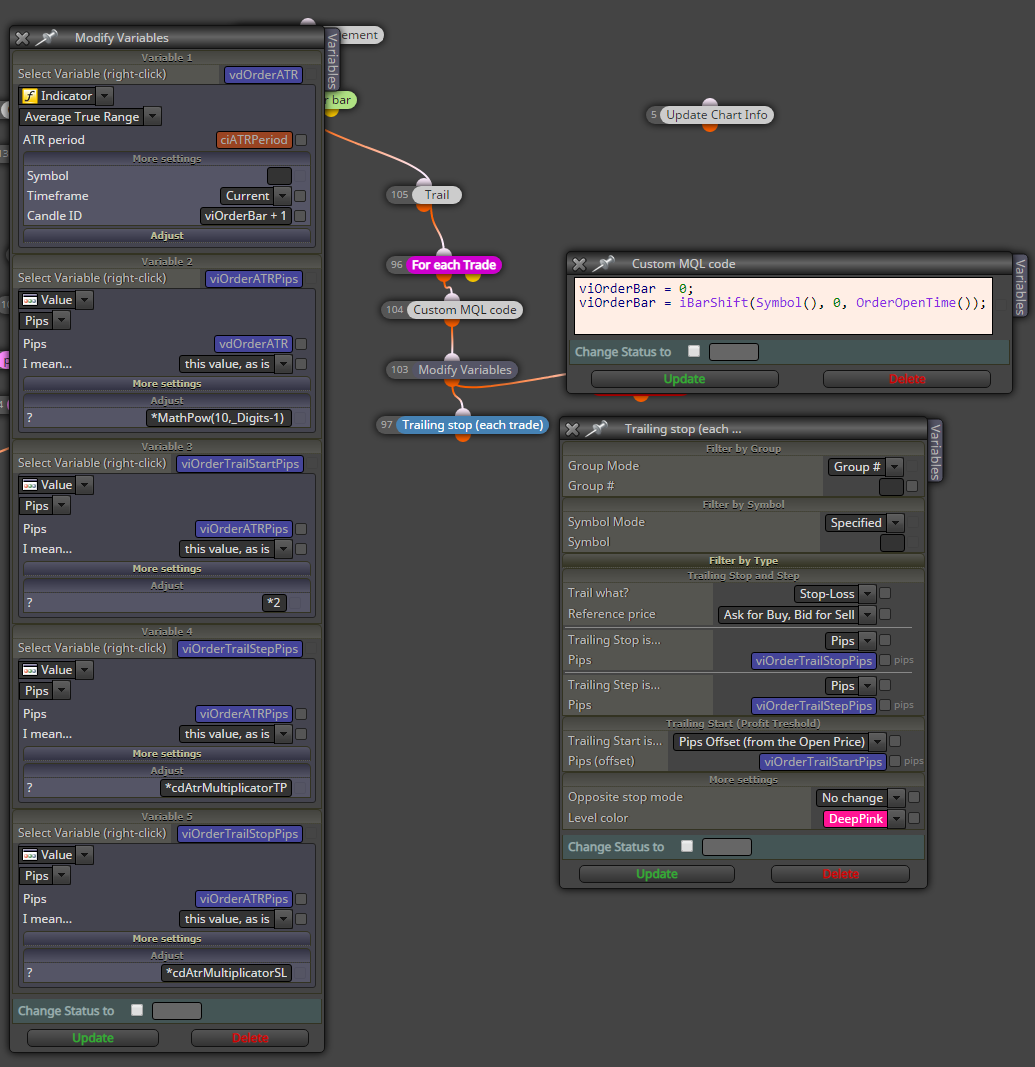Toggle Timeframe checkbox in Variable 1

[x=300, y=196]
